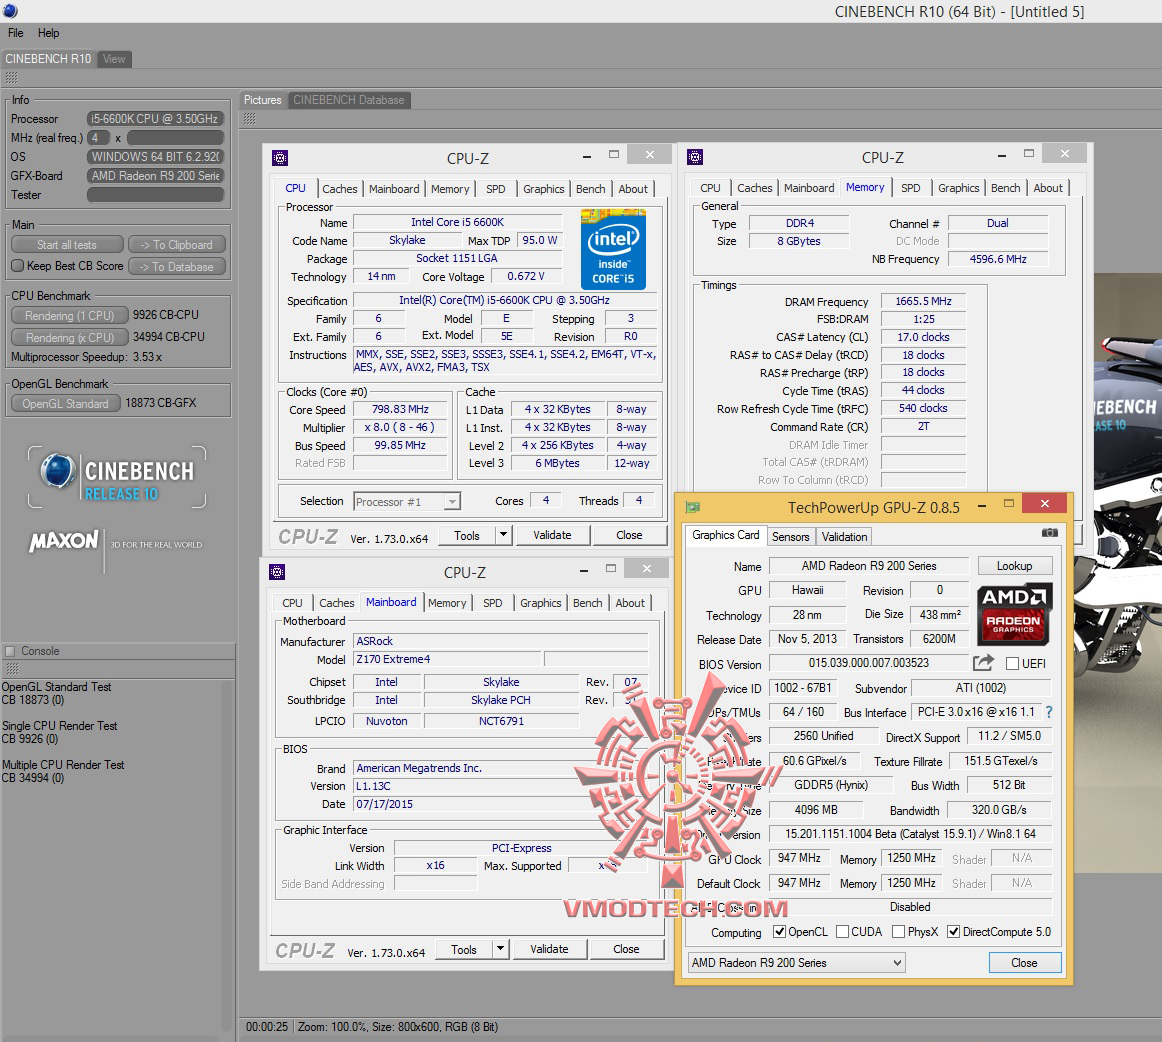The image size is (1162, 1042).
Task: Switch to the Sensors tab in GPU-Z
Action: coord(790,537)
